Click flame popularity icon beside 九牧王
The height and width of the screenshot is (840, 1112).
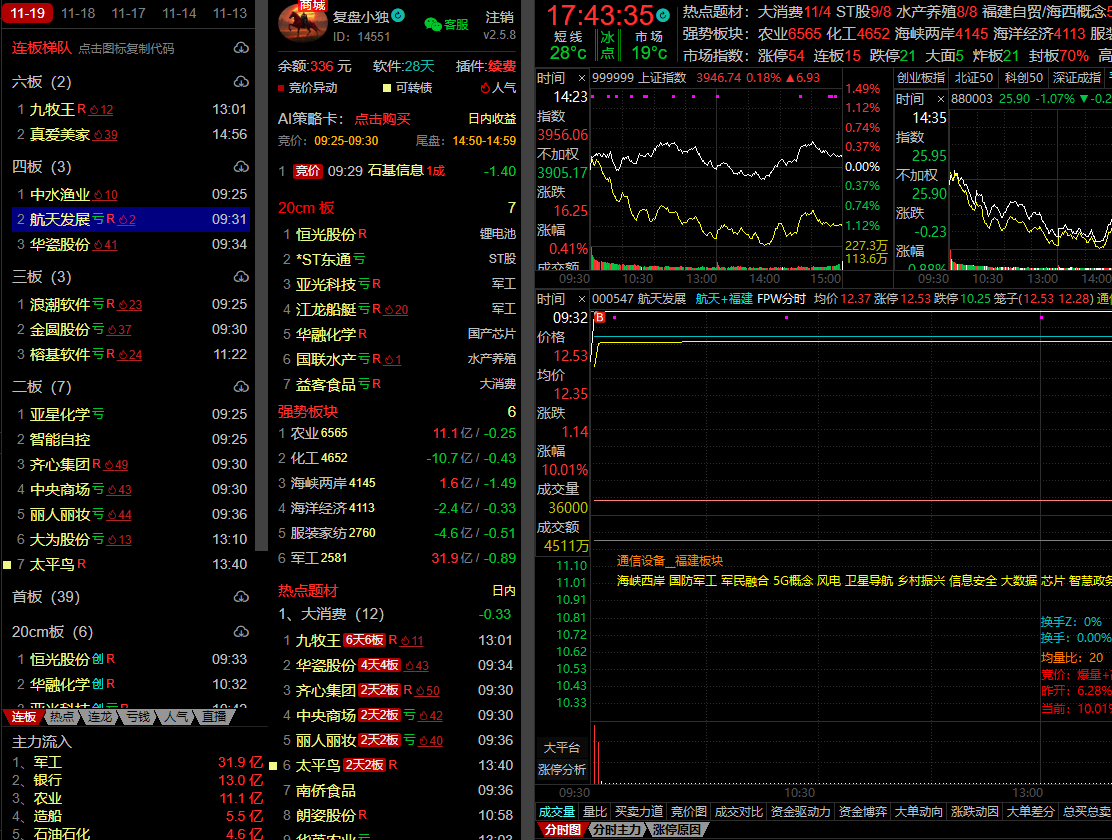tap(95, 110)
